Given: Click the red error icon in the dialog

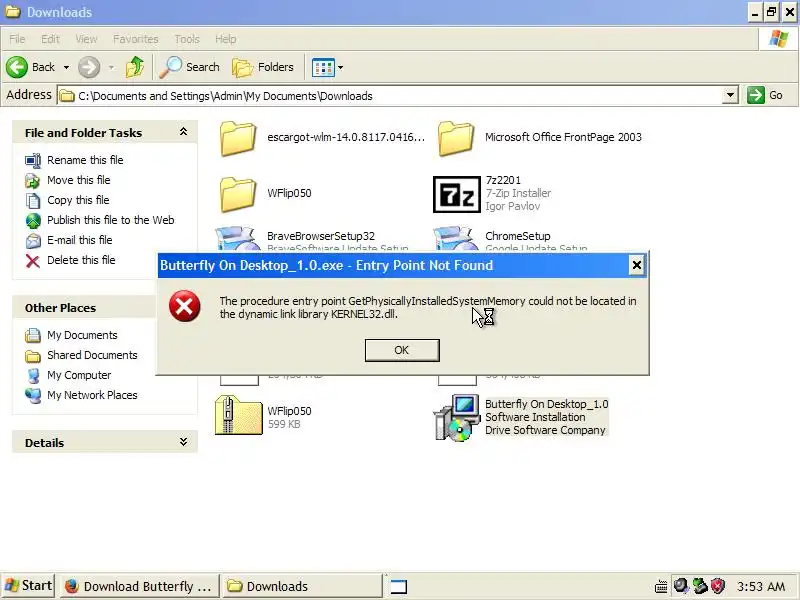Looking at the screenshot, I should tap(185, 306).
